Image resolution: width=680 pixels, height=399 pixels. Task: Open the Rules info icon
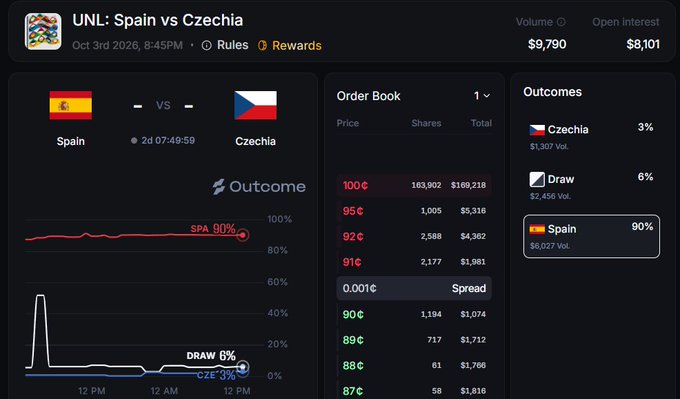207,46
